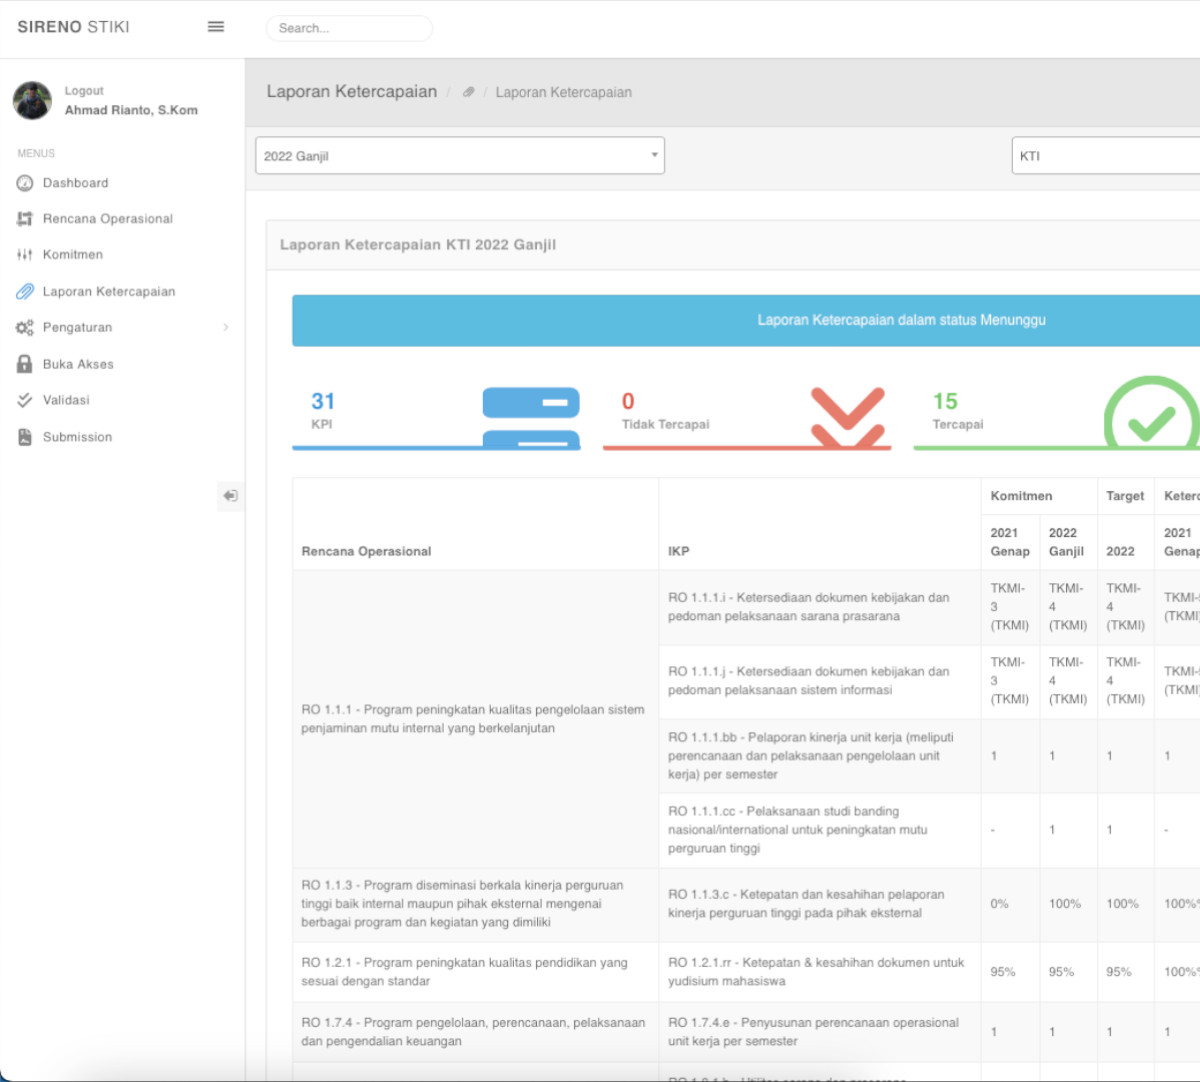Click the Pengaturan gears icon

(x=25, y=328)
